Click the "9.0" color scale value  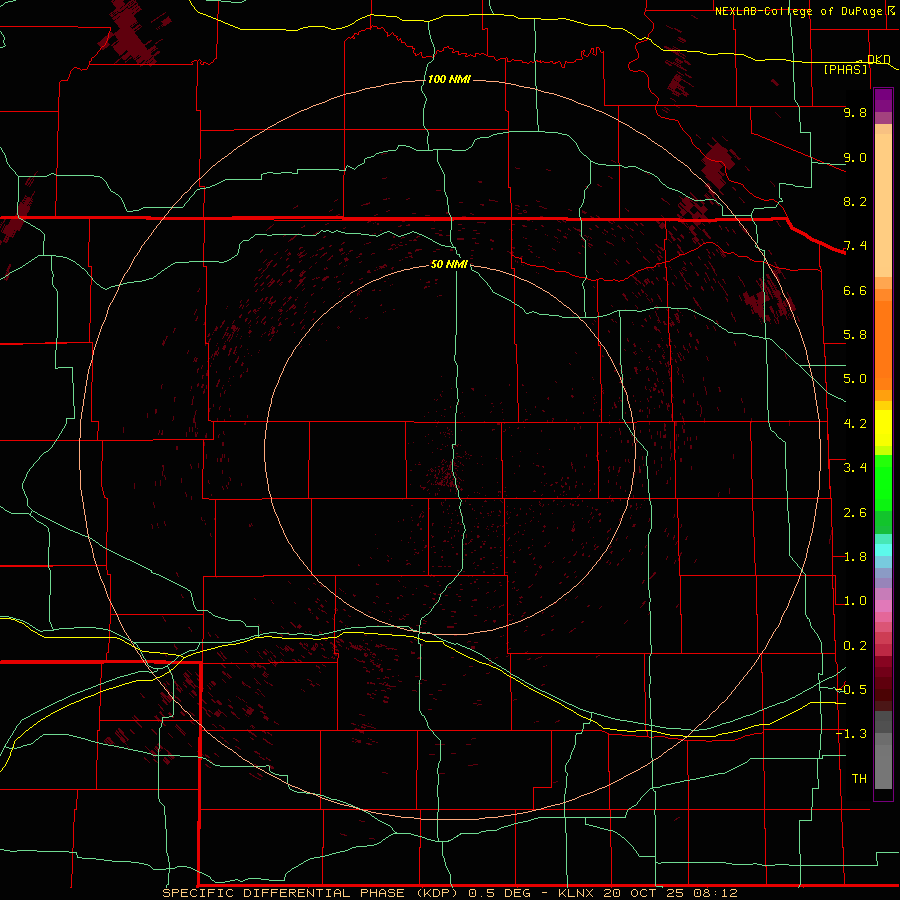pos(855,157)
